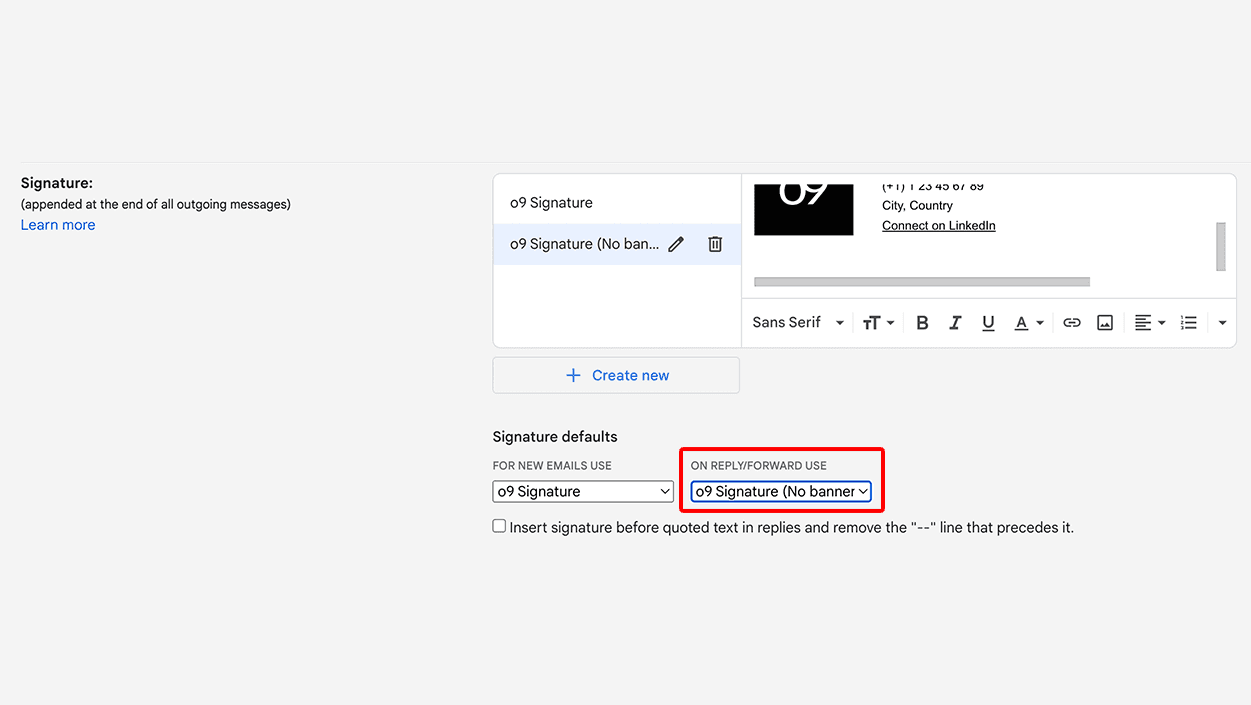
Task: Open the text alignment options
Action: point(1150,322)
